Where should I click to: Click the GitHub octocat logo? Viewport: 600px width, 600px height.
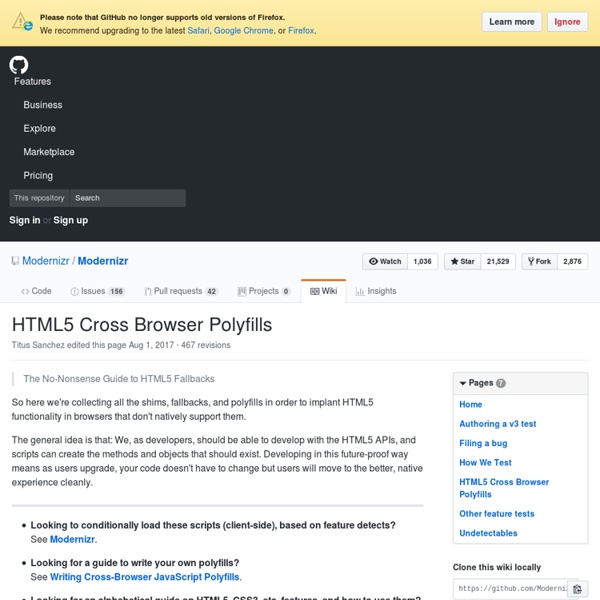(x=19, y=65)
